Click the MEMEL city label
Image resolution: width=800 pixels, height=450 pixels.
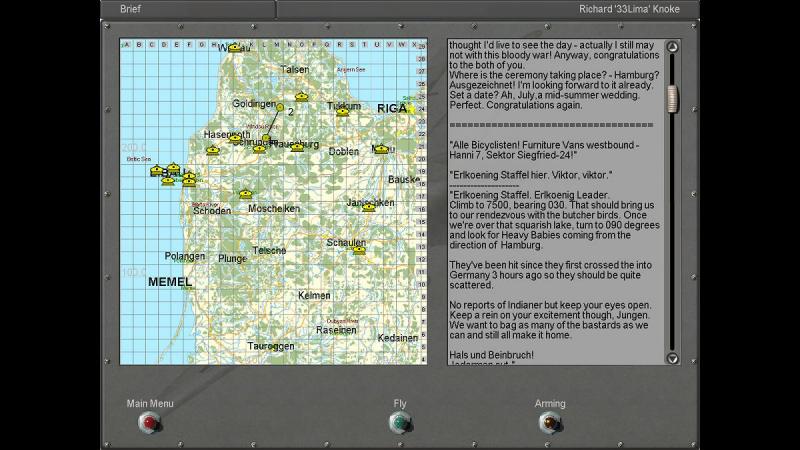[x=170, y=282]
